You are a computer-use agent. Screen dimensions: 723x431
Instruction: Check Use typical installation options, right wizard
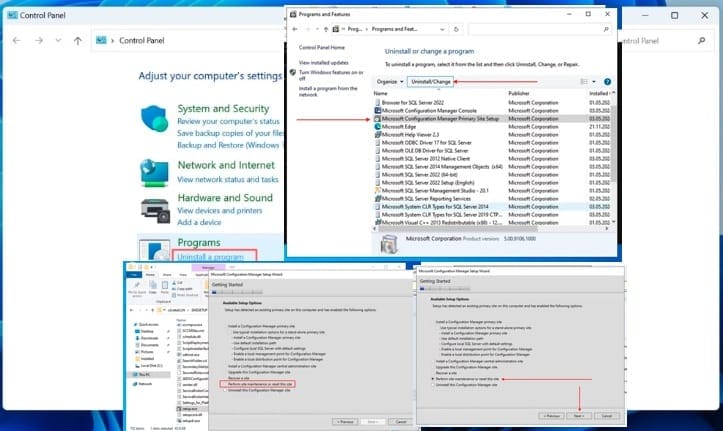pos(438,328)
